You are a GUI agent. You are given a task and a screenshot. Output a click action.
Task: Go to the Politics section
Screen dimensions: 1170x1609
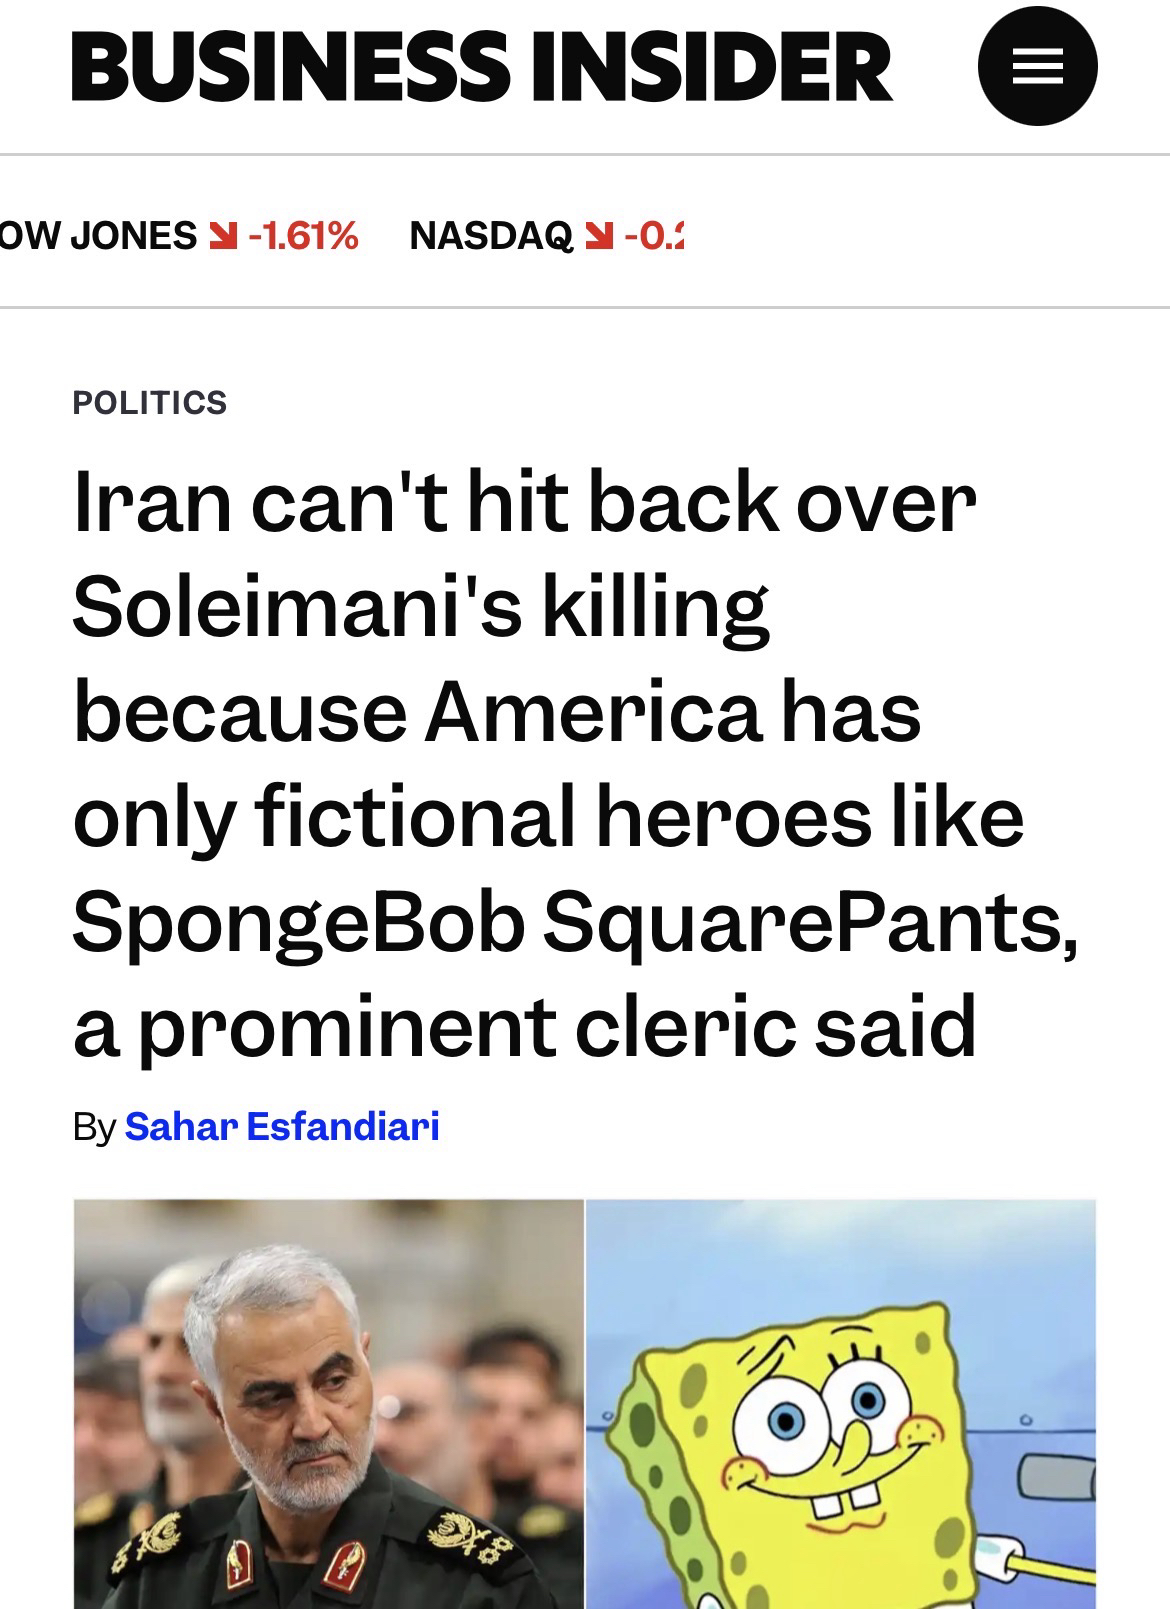point(150,402)
